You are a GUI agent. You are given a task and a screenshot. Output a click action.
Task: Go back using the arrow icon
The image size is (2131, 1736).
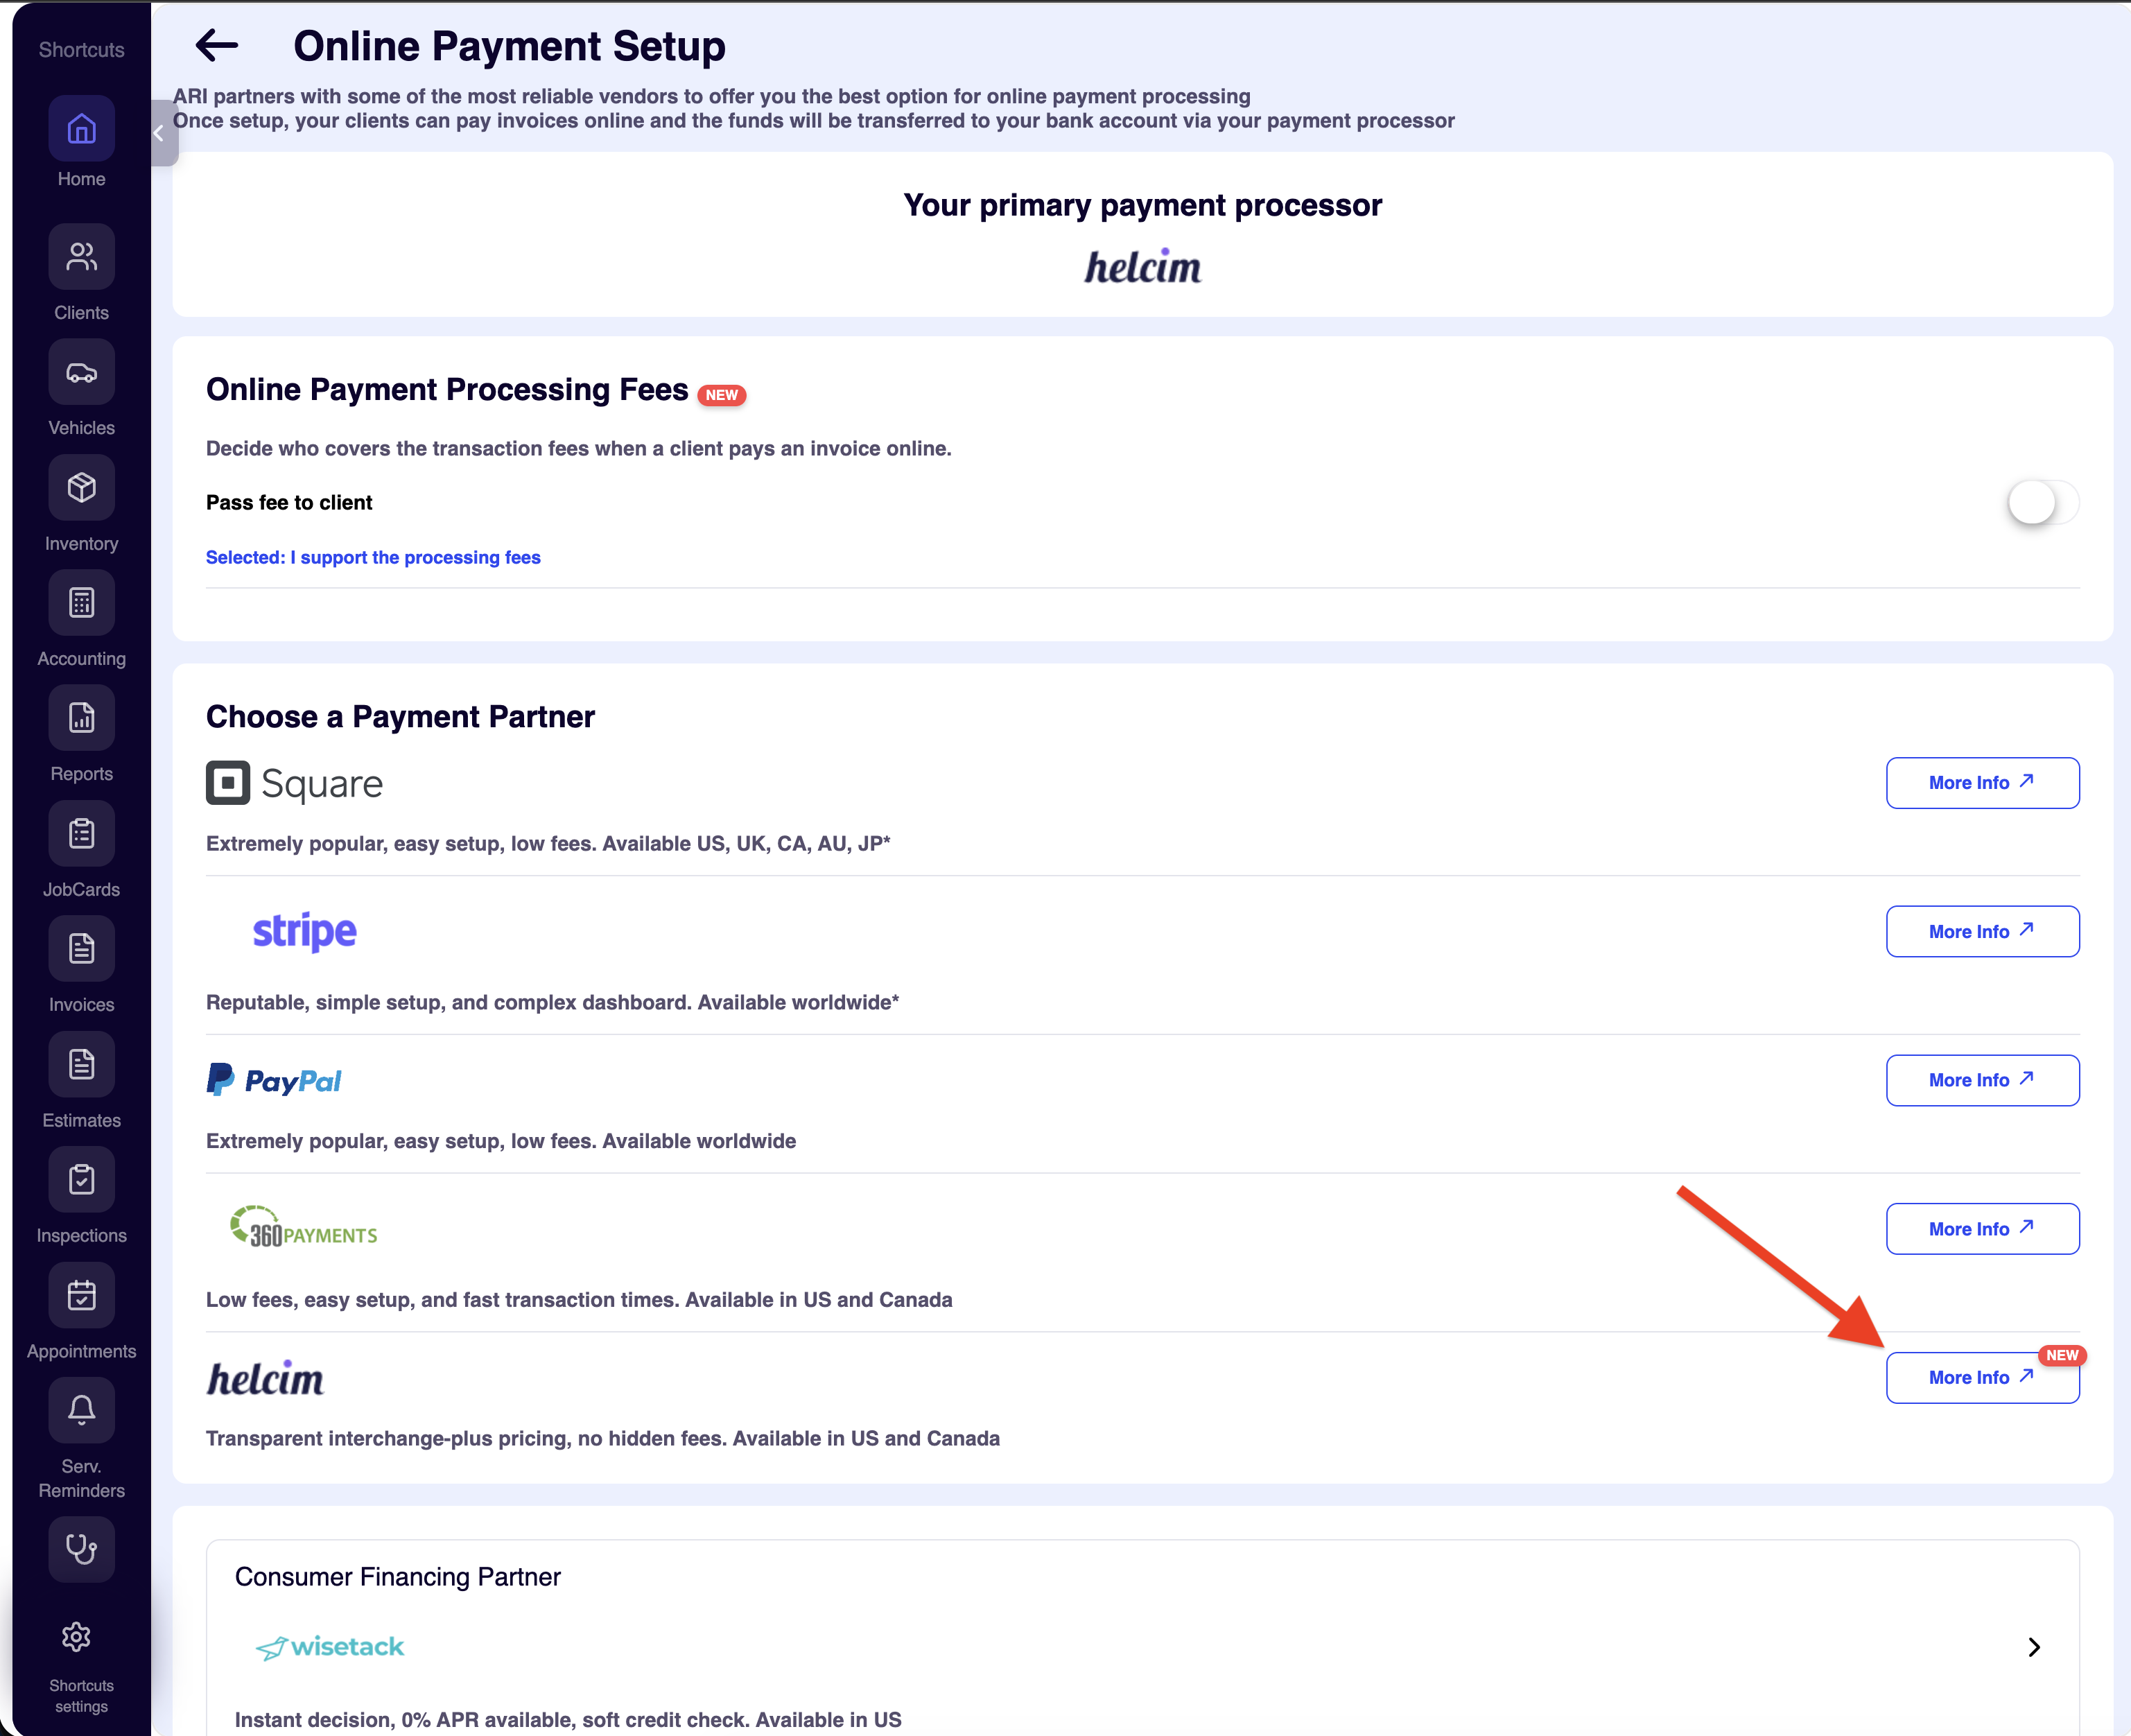coord(217,45)
